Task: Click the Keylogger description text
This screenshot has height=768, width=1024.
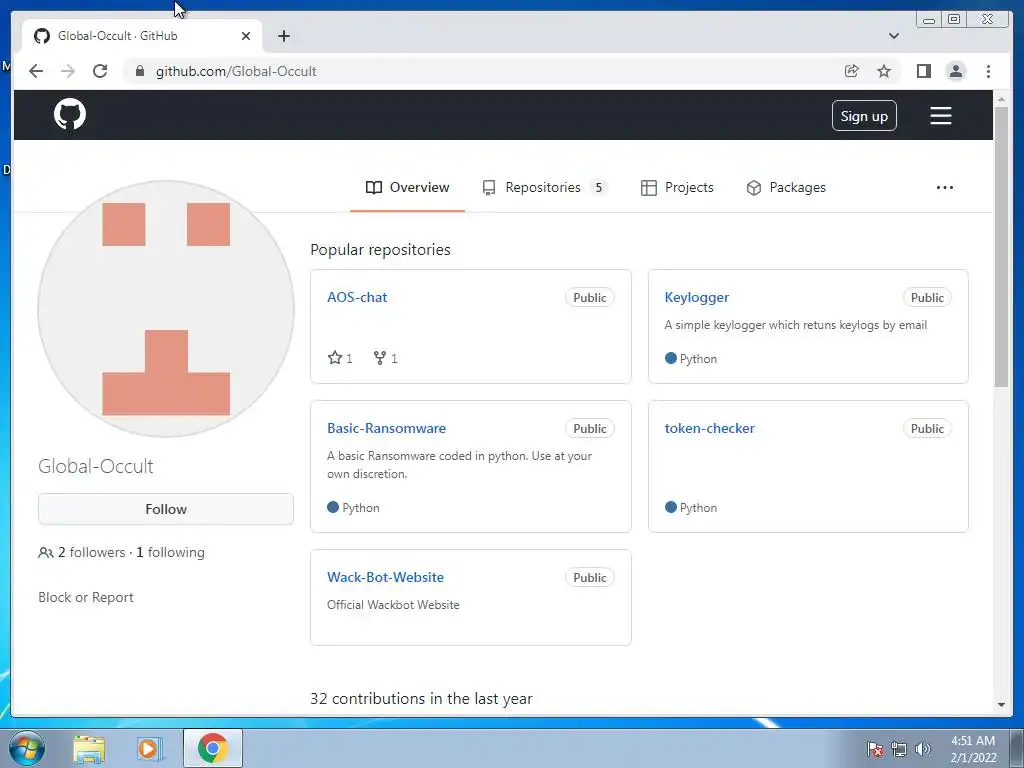Action: pos(795,325)
